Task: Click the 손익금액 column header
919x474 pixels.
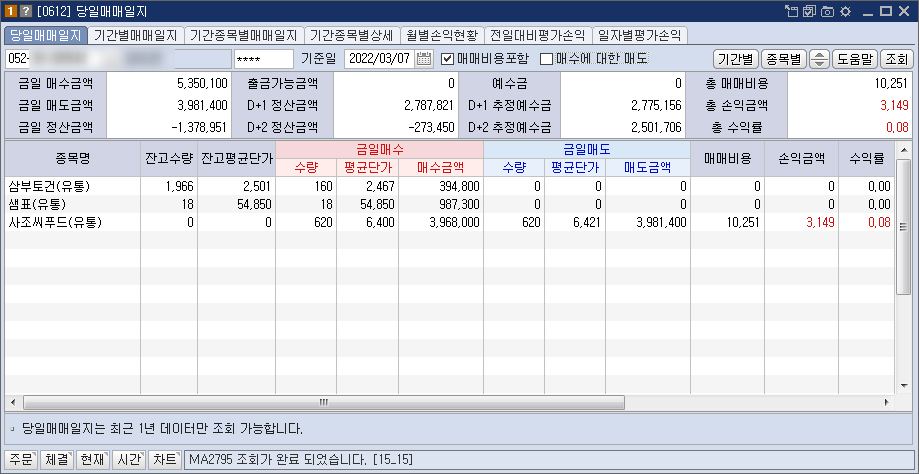Action: [x=801, y=158]
